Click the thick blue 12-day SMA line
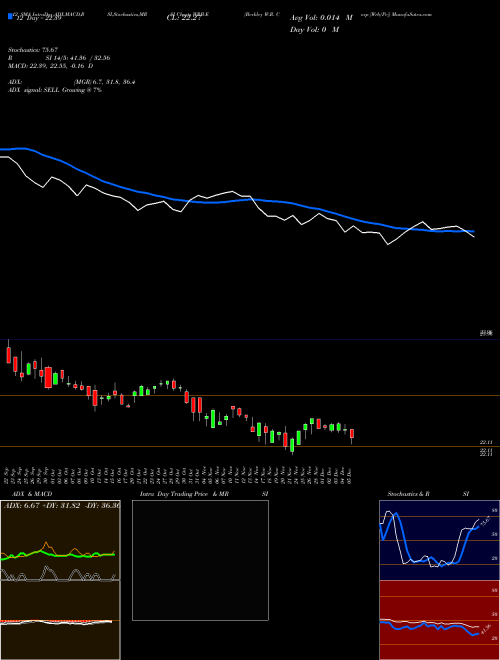The width and height of the screenshot is (500, 660). click(236, 200)
